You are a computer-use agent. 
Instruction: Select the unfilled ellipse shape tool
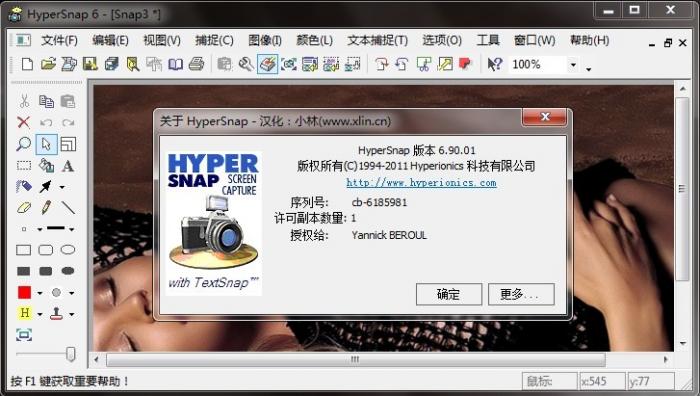tap(68, 250)
